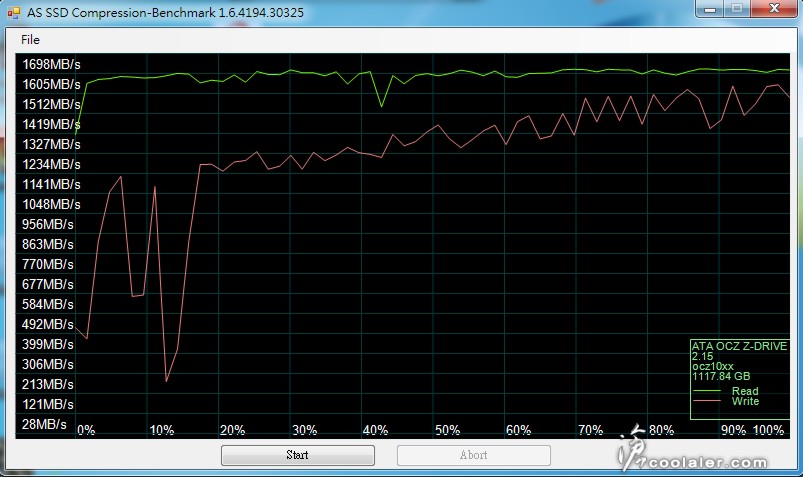Click the 1234MB/s axis label
803x477 pixels.
[51, 164]
